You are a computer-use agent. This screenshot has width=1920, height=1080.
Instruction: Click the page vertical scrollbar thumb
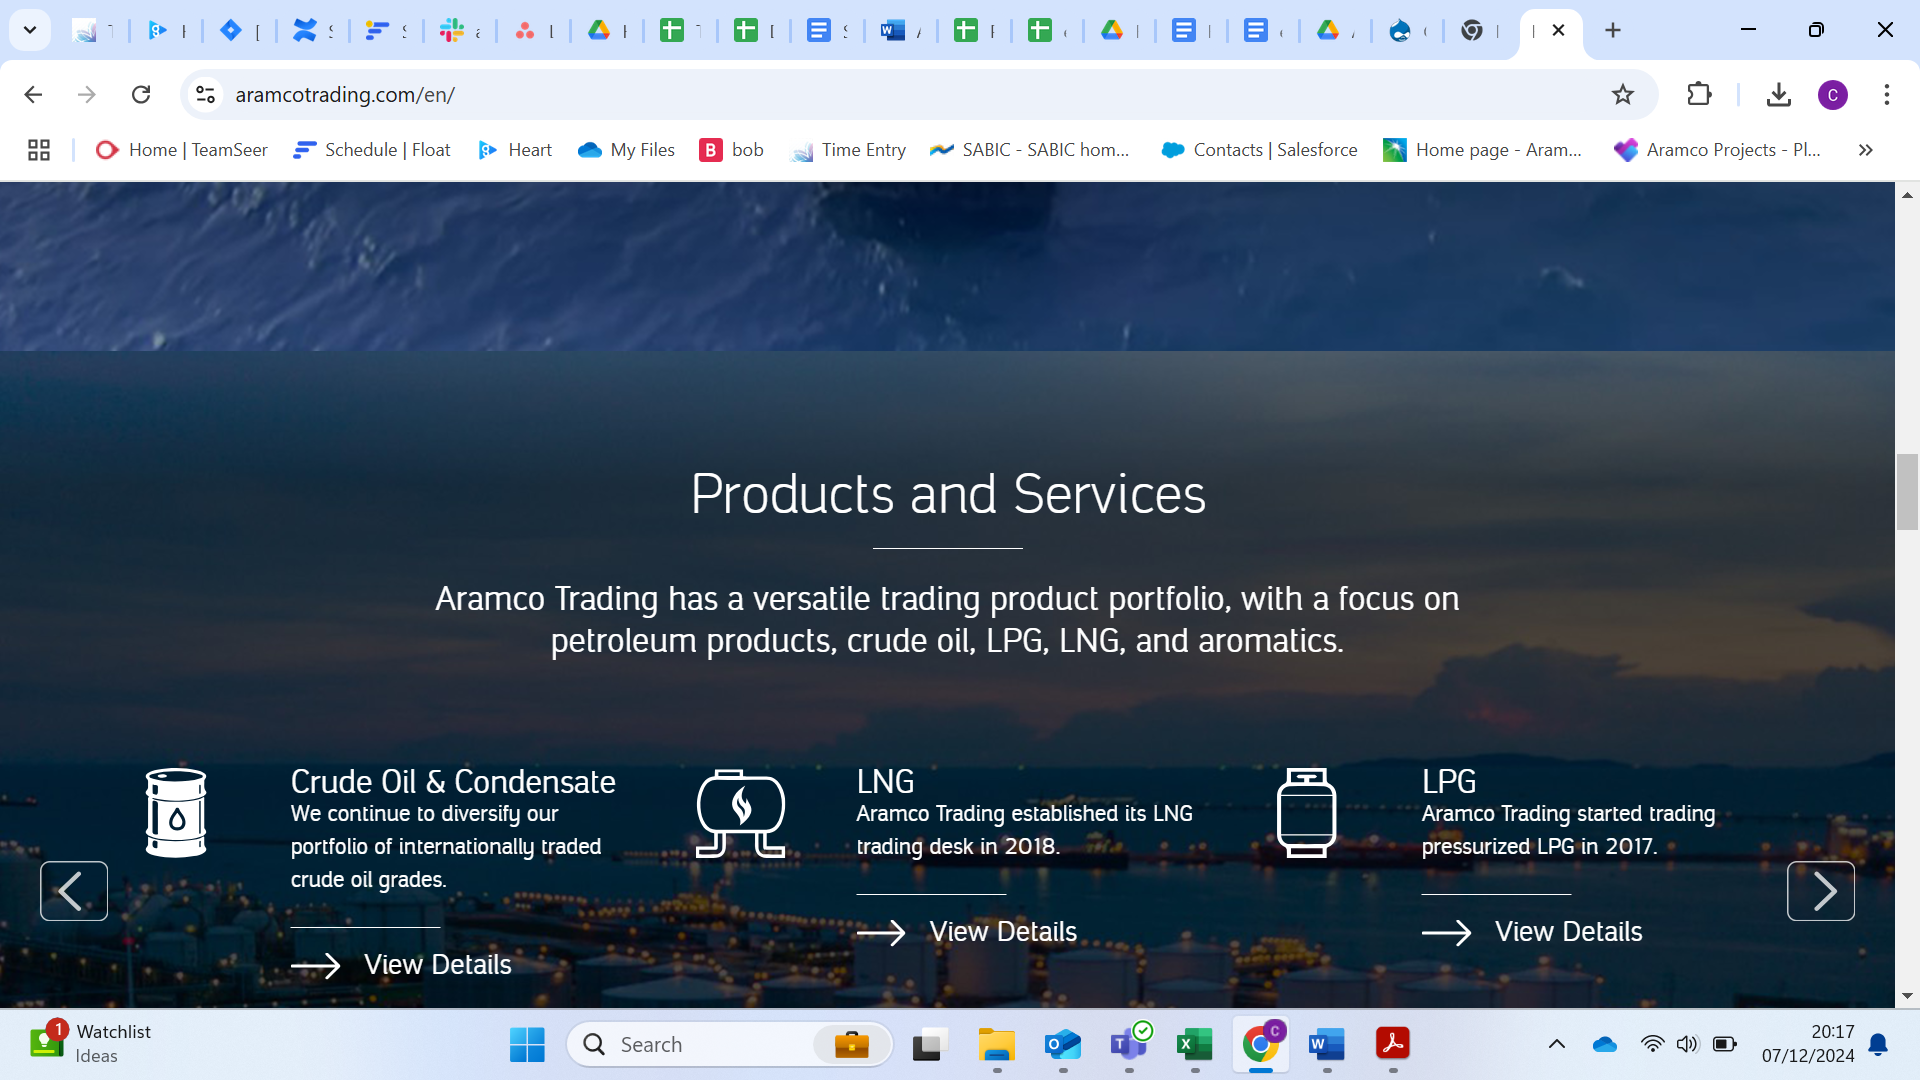1907,492
